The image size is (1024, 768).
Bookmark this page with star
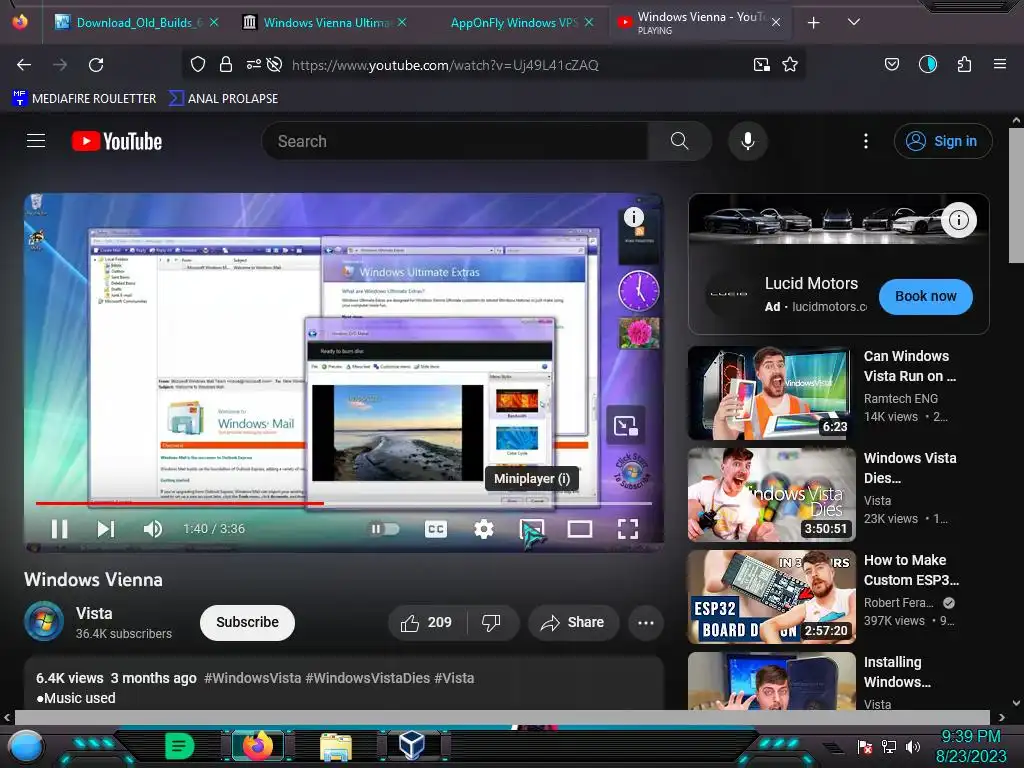[x=790, y=65]
